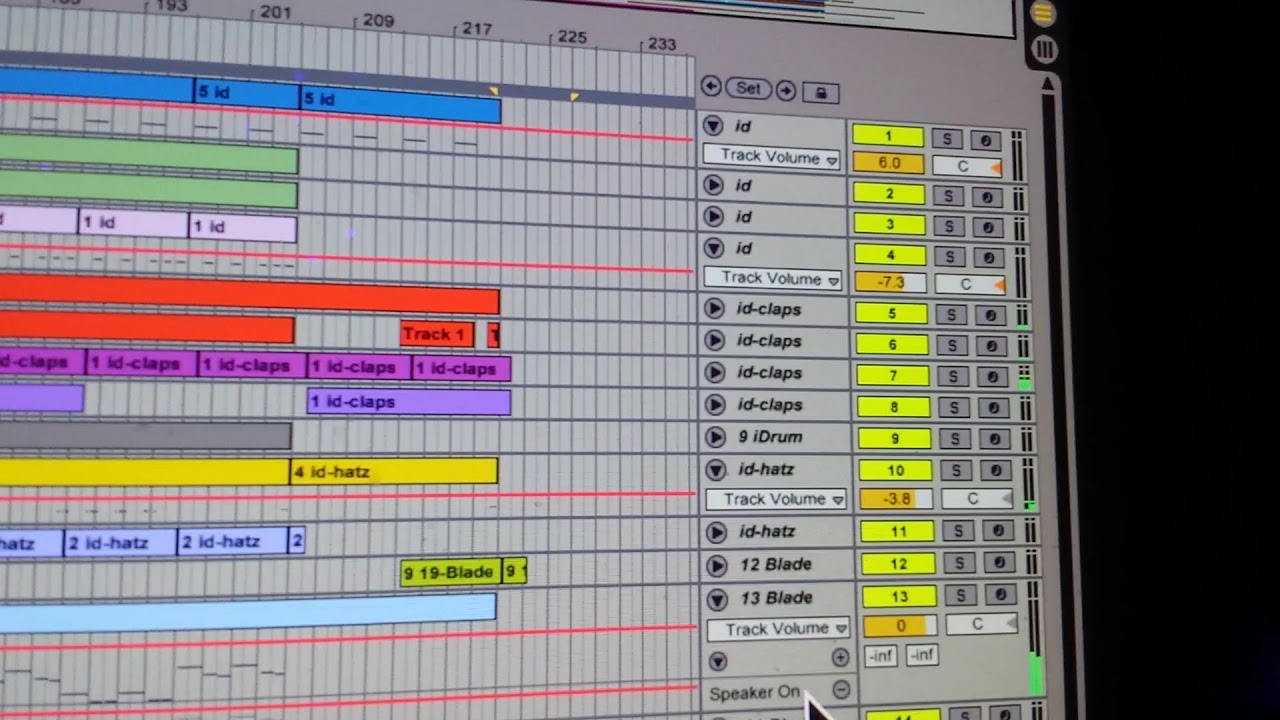Viewport: 1280px width, 720px height.
Task: Solo track 5 with S button
Action: click(951, 315)
